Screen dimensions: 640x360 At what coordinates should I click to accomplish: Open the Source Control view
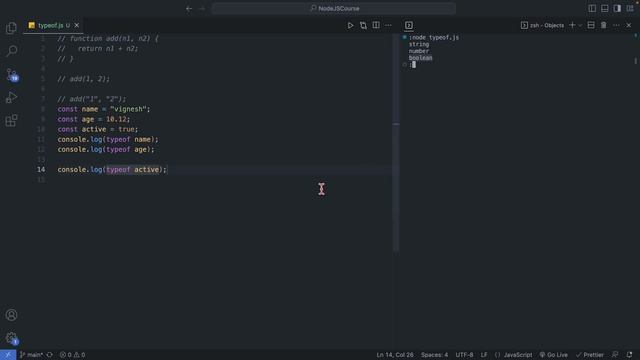point(11,74)
